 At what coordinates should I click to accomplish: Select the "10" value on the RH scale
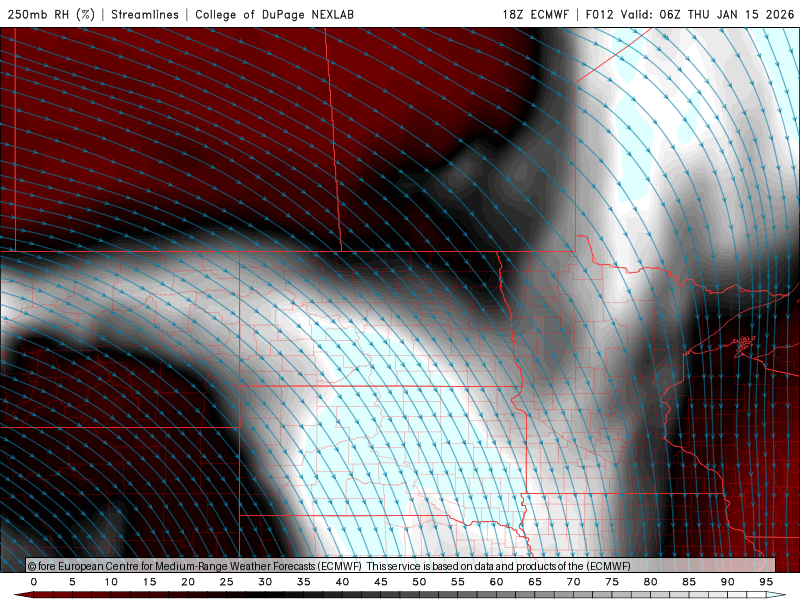click(x=111, y=582)
